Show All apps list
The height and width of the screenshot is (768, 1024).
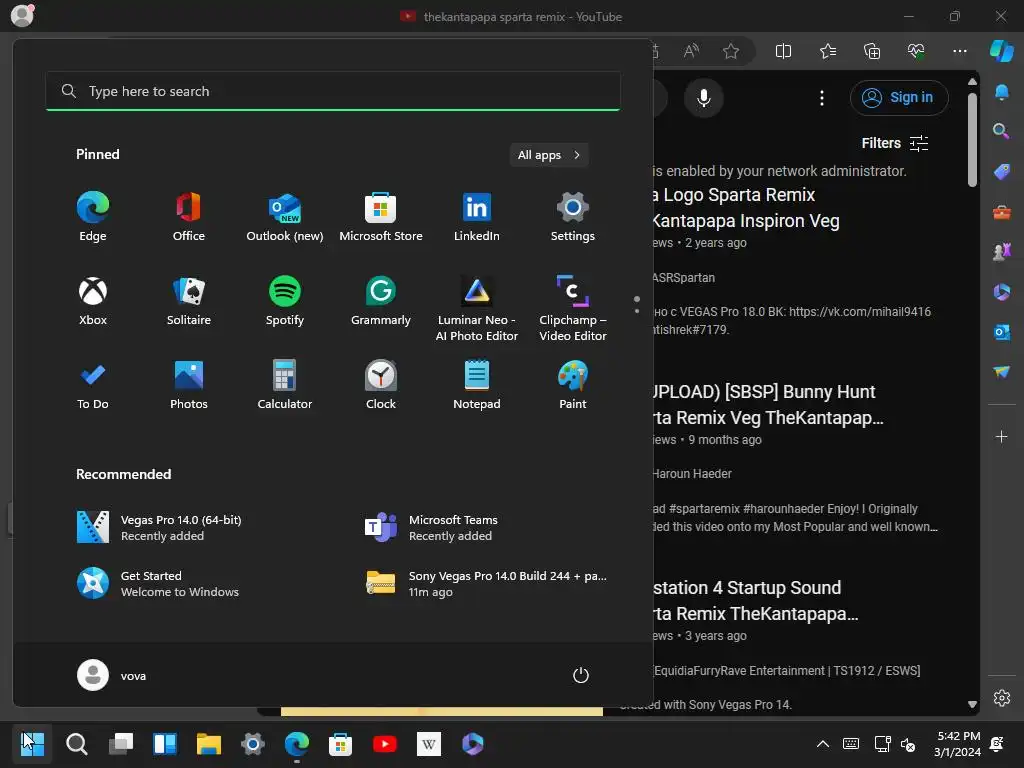point(549,155)
